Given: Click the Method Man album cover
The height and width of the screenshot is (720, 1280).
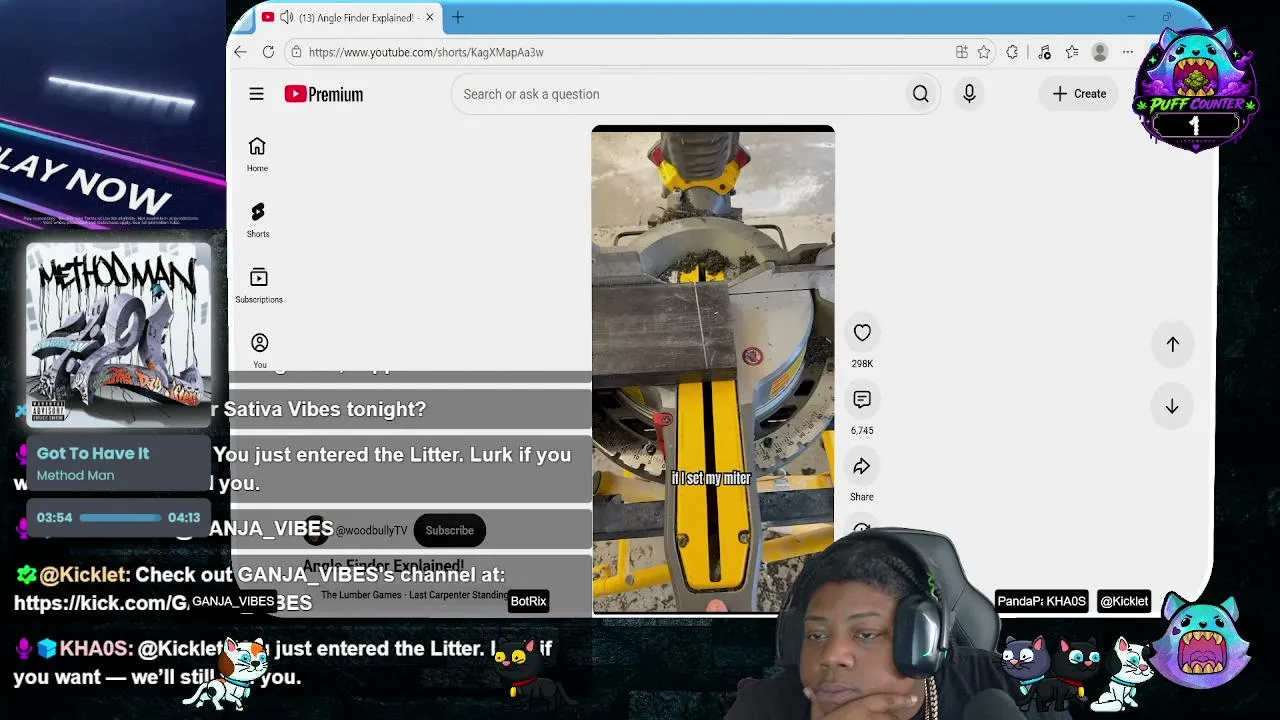Looking at the screenshot, I should [118, 336].
